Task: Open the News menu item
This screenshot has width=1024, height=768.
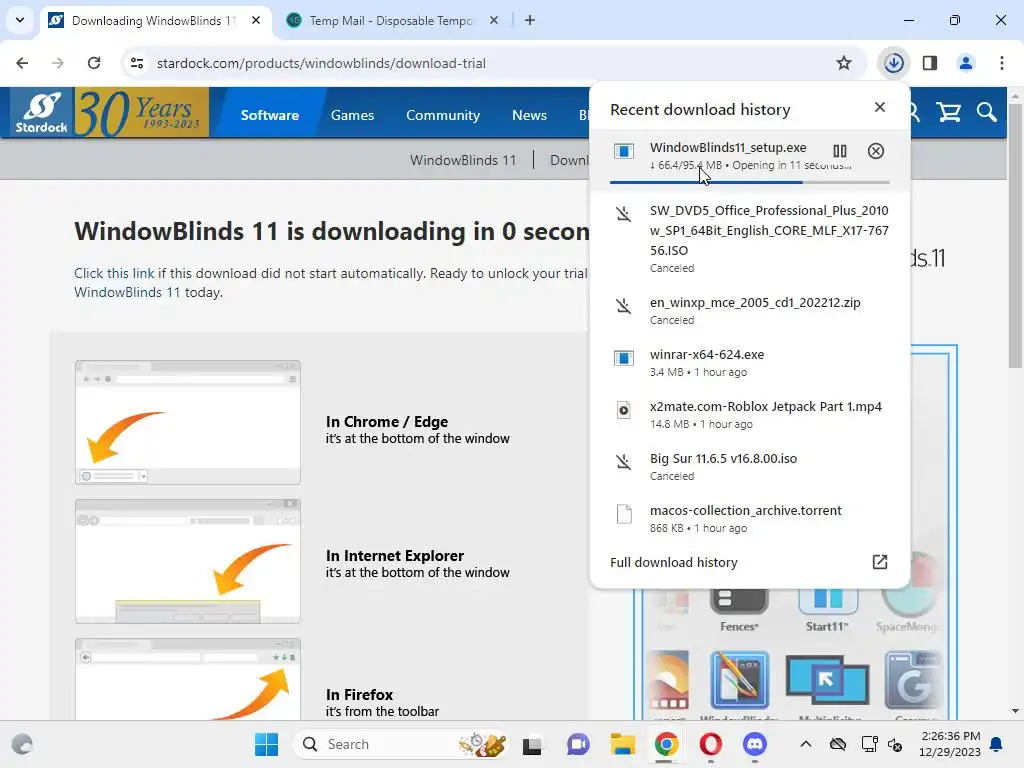Action: [529, 115]
